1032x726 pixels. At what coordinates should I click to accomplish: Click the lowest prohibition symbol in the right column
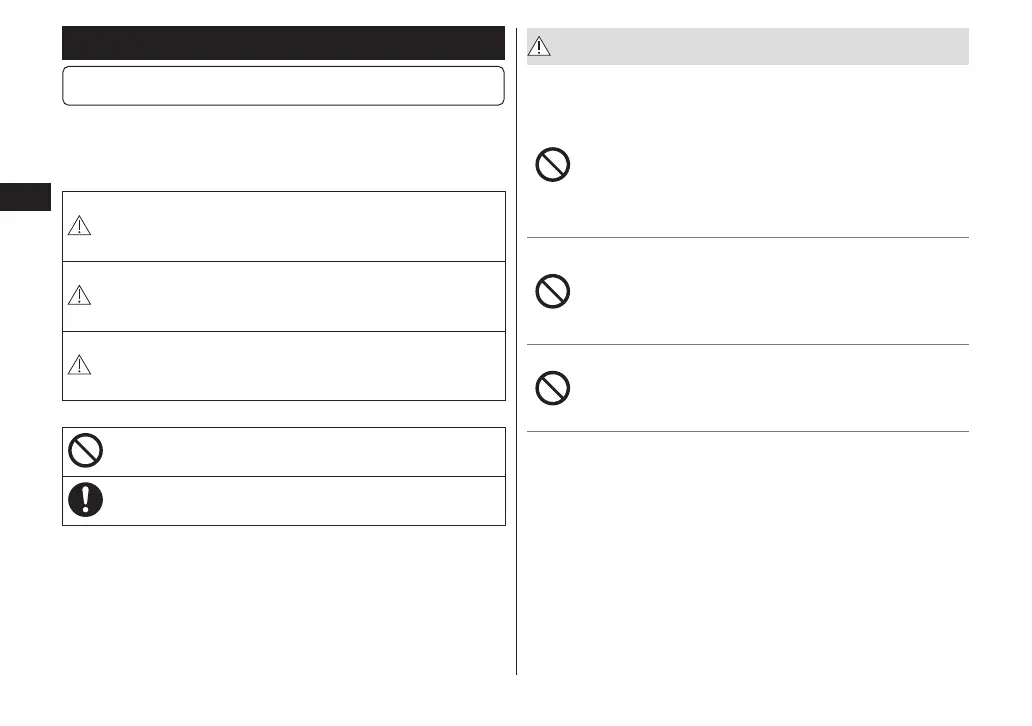[x=553, y=388]
